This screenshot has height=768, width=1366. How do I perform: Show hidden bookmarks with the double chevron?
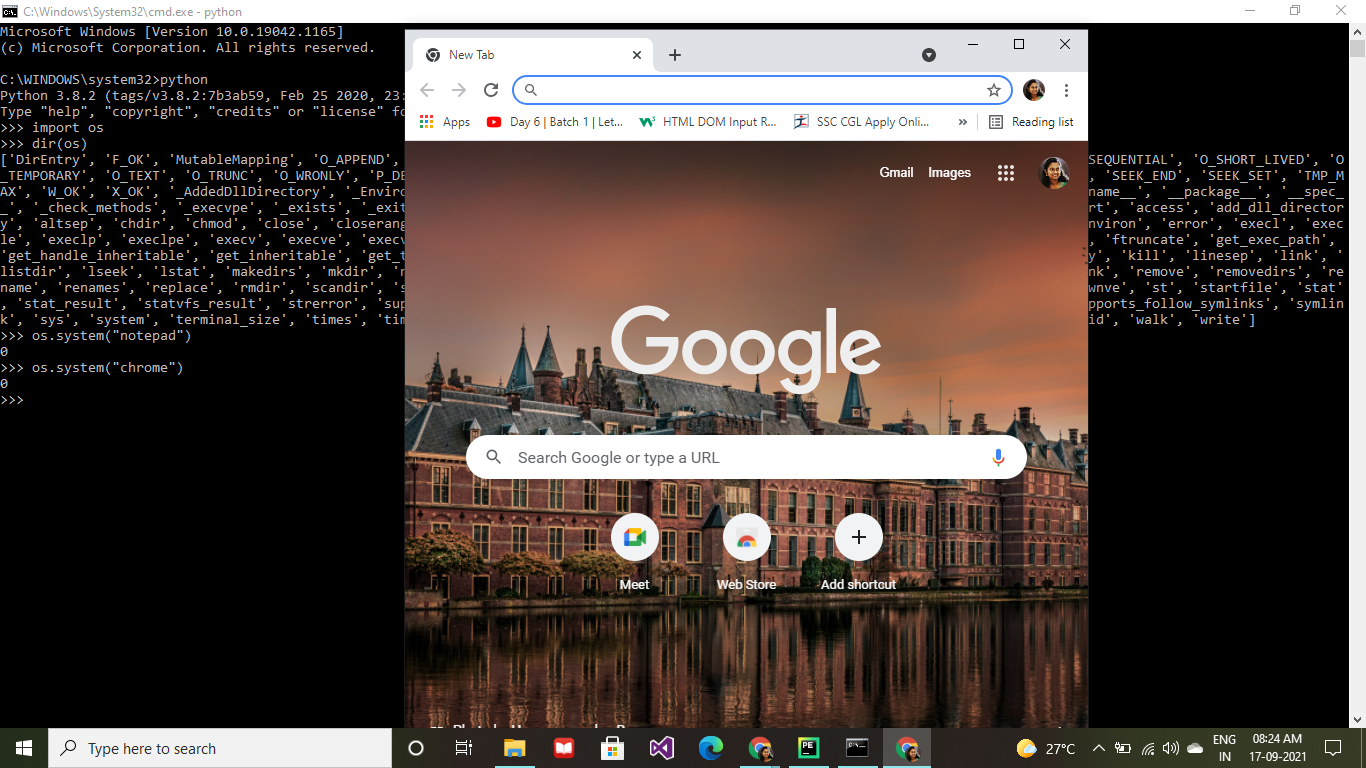coord(963,121)
